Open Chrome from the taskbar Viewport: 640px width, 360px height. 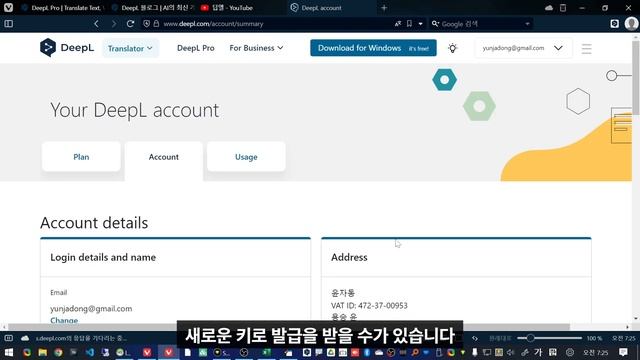pos(58,352)
